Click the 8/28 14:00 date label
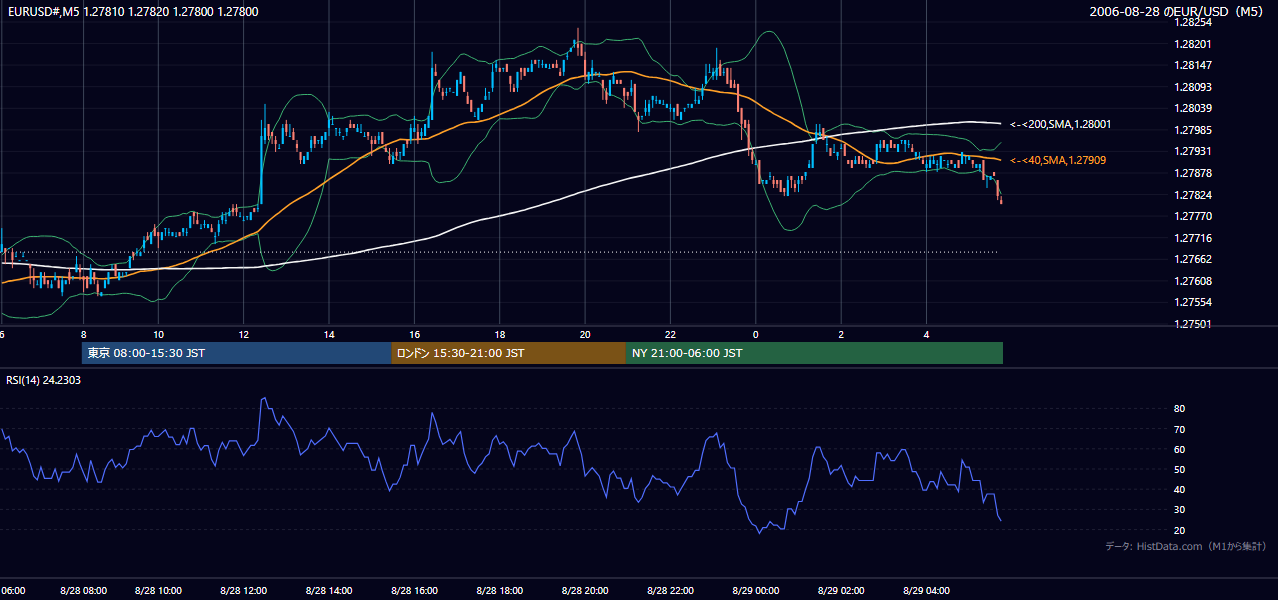 329,591
